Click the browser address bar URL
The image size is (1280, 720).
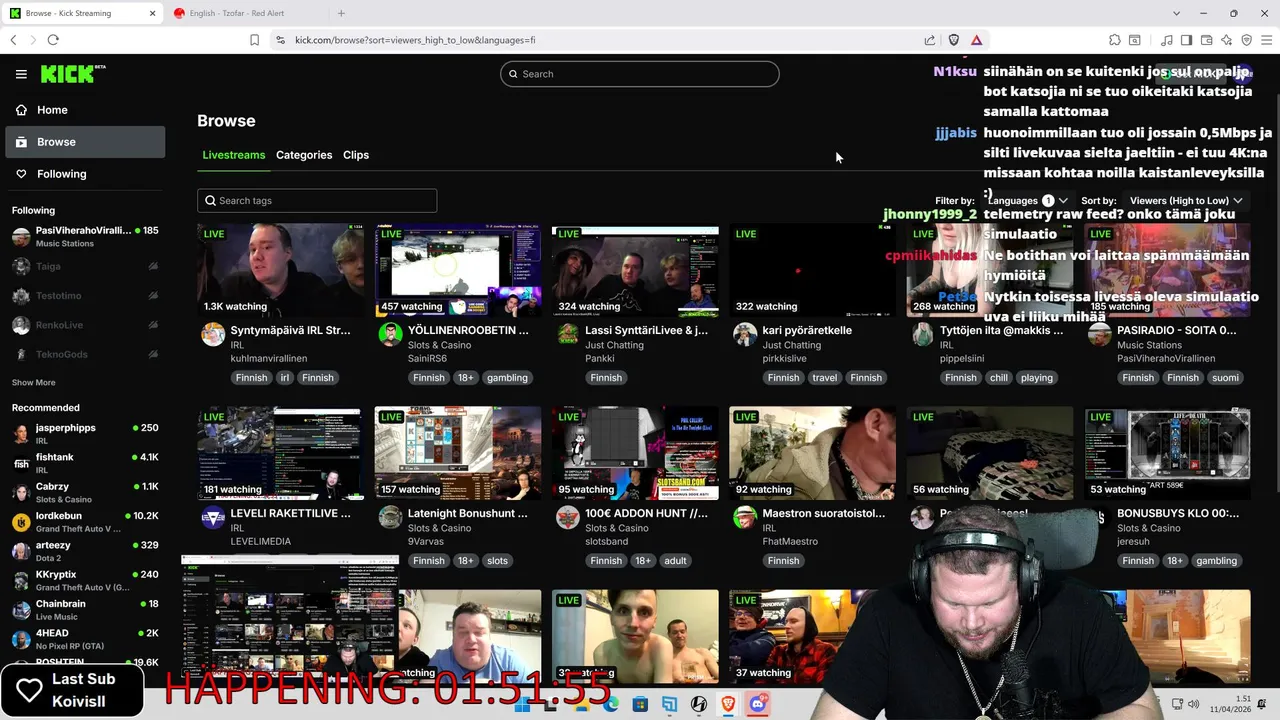click(415, 40)
